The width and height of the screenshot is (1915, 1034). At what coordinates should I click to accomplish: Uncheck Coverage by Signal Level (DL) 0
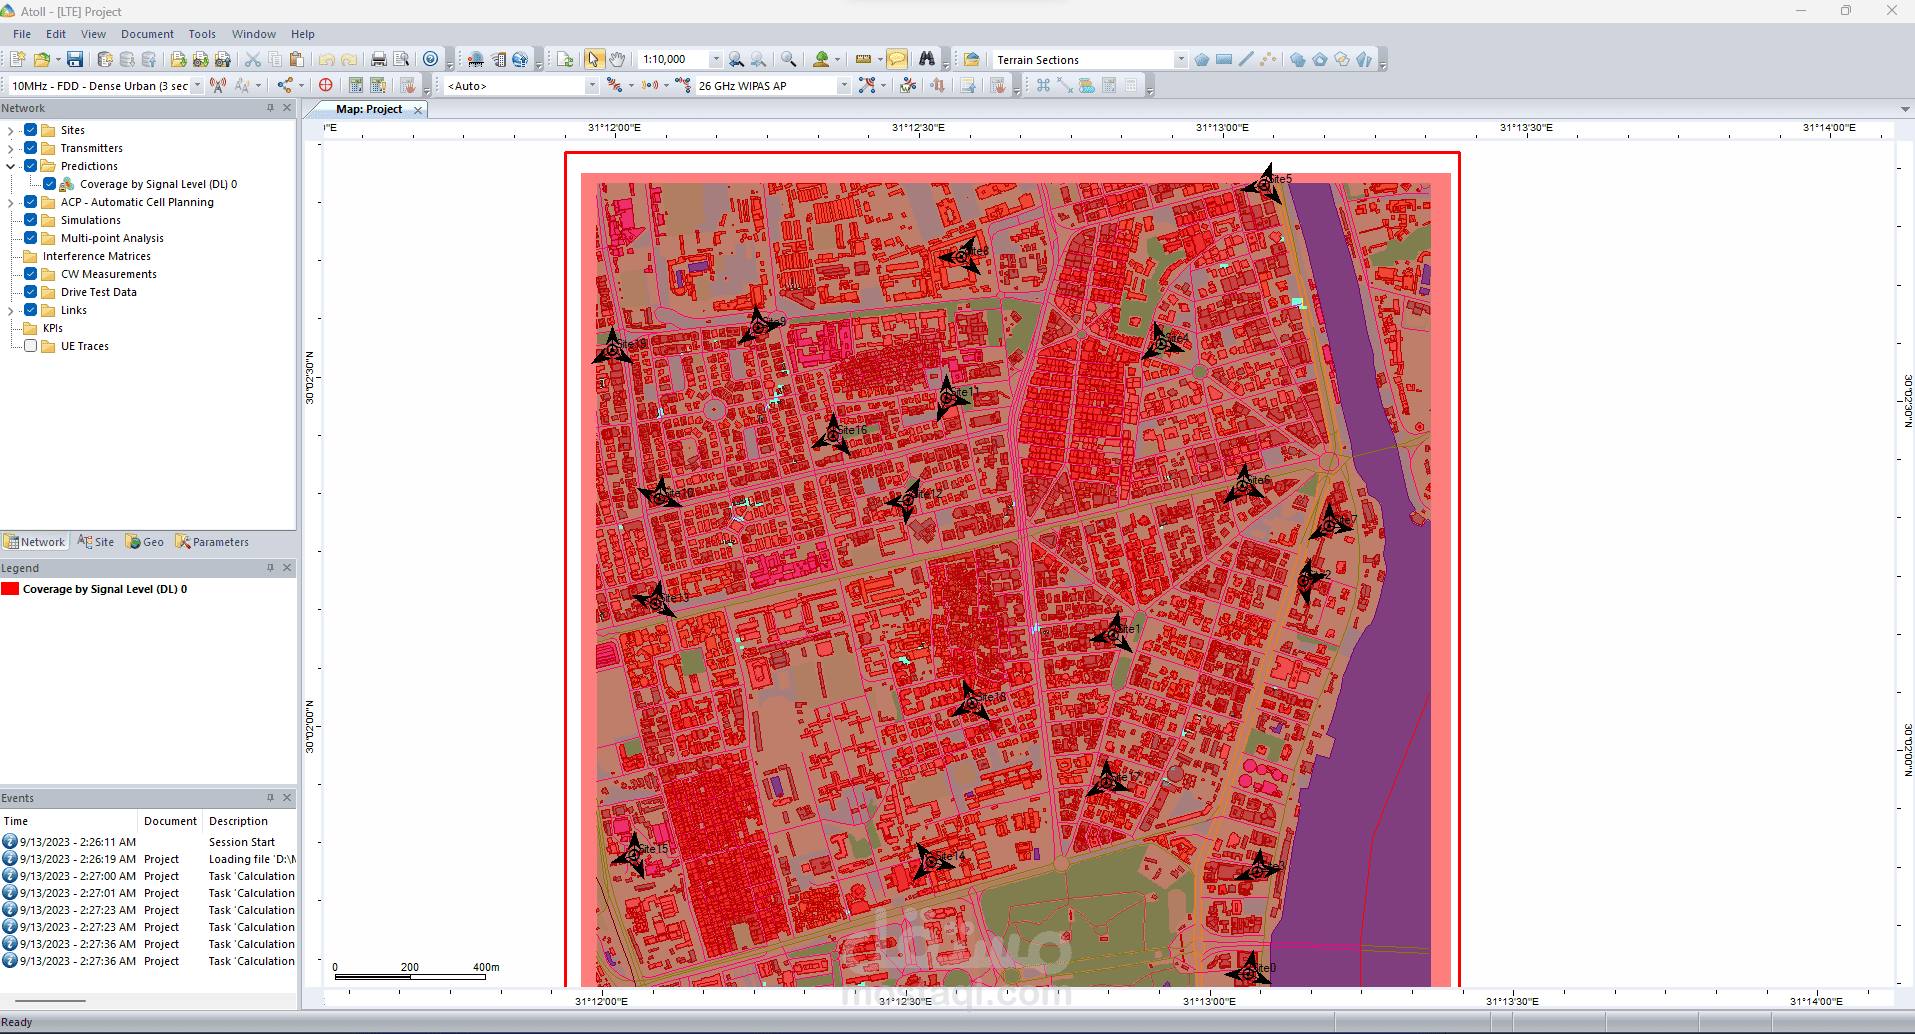click(49, 184)
